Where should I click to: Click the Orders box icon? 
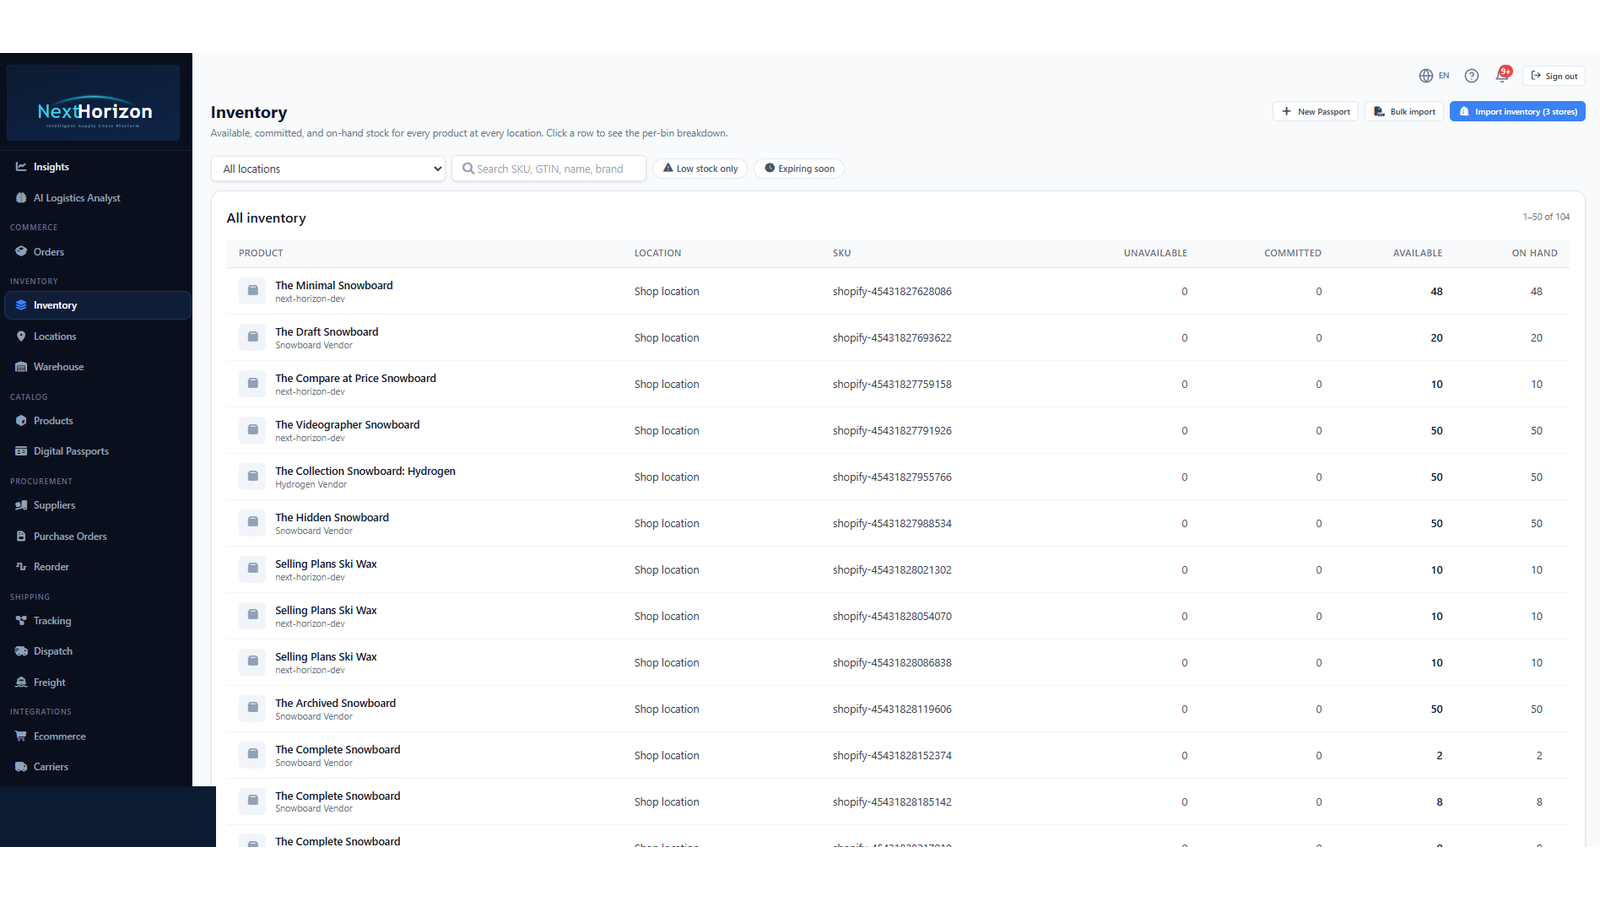[21, 252]
